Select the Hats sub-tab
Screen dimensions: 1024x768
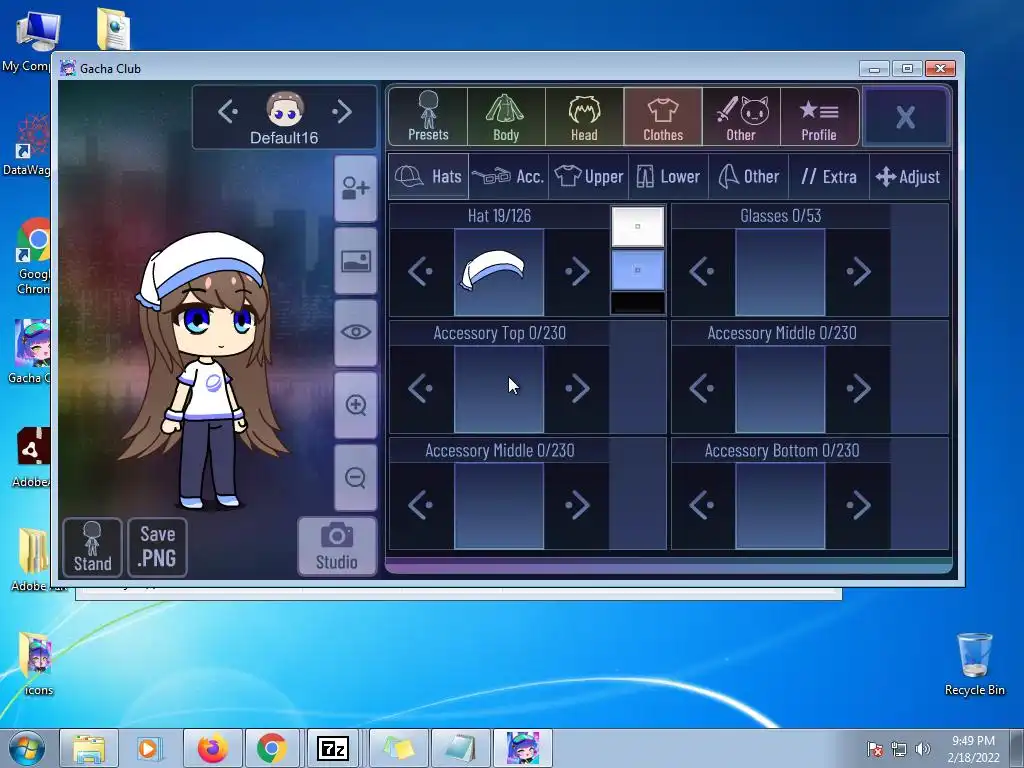428,176
